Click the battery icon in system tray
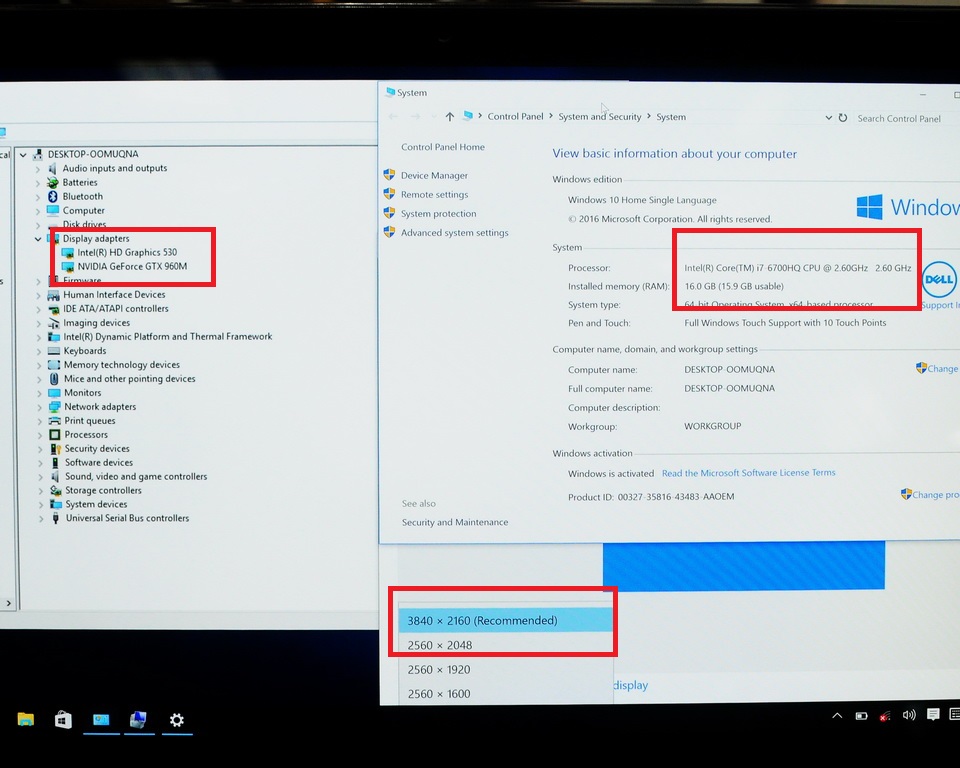Screen dimensions: 960x768 coord(861,716)
